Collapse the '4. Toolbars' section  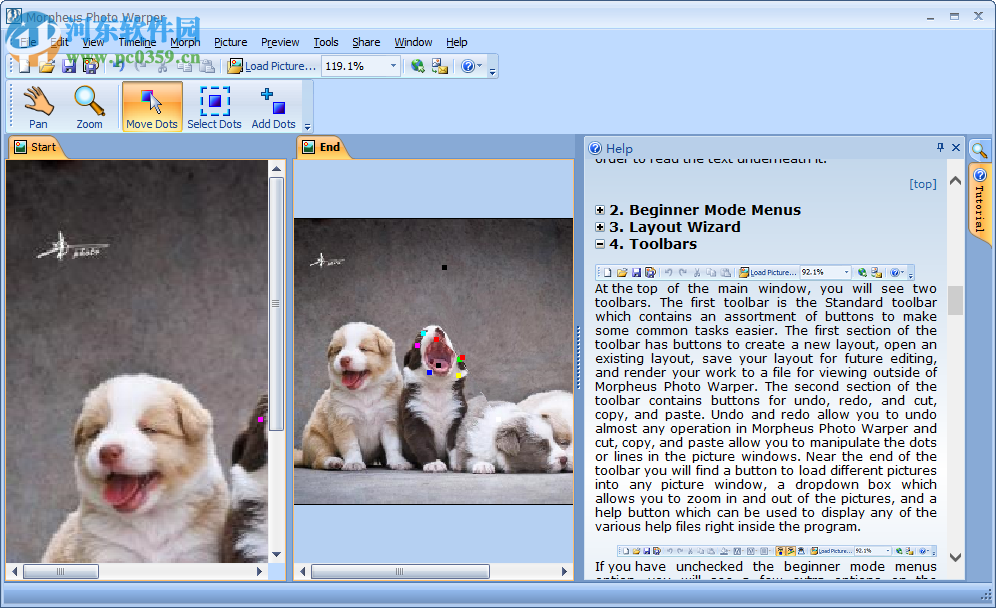click(599, 244)
